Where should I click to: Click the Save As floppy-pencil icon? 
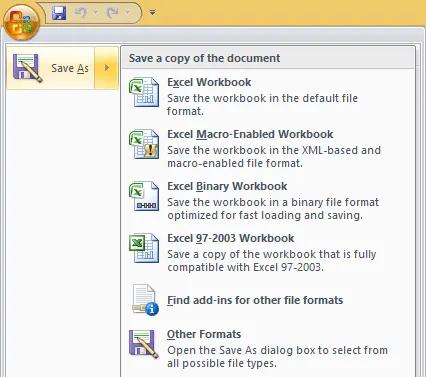[x=27, y=68]
